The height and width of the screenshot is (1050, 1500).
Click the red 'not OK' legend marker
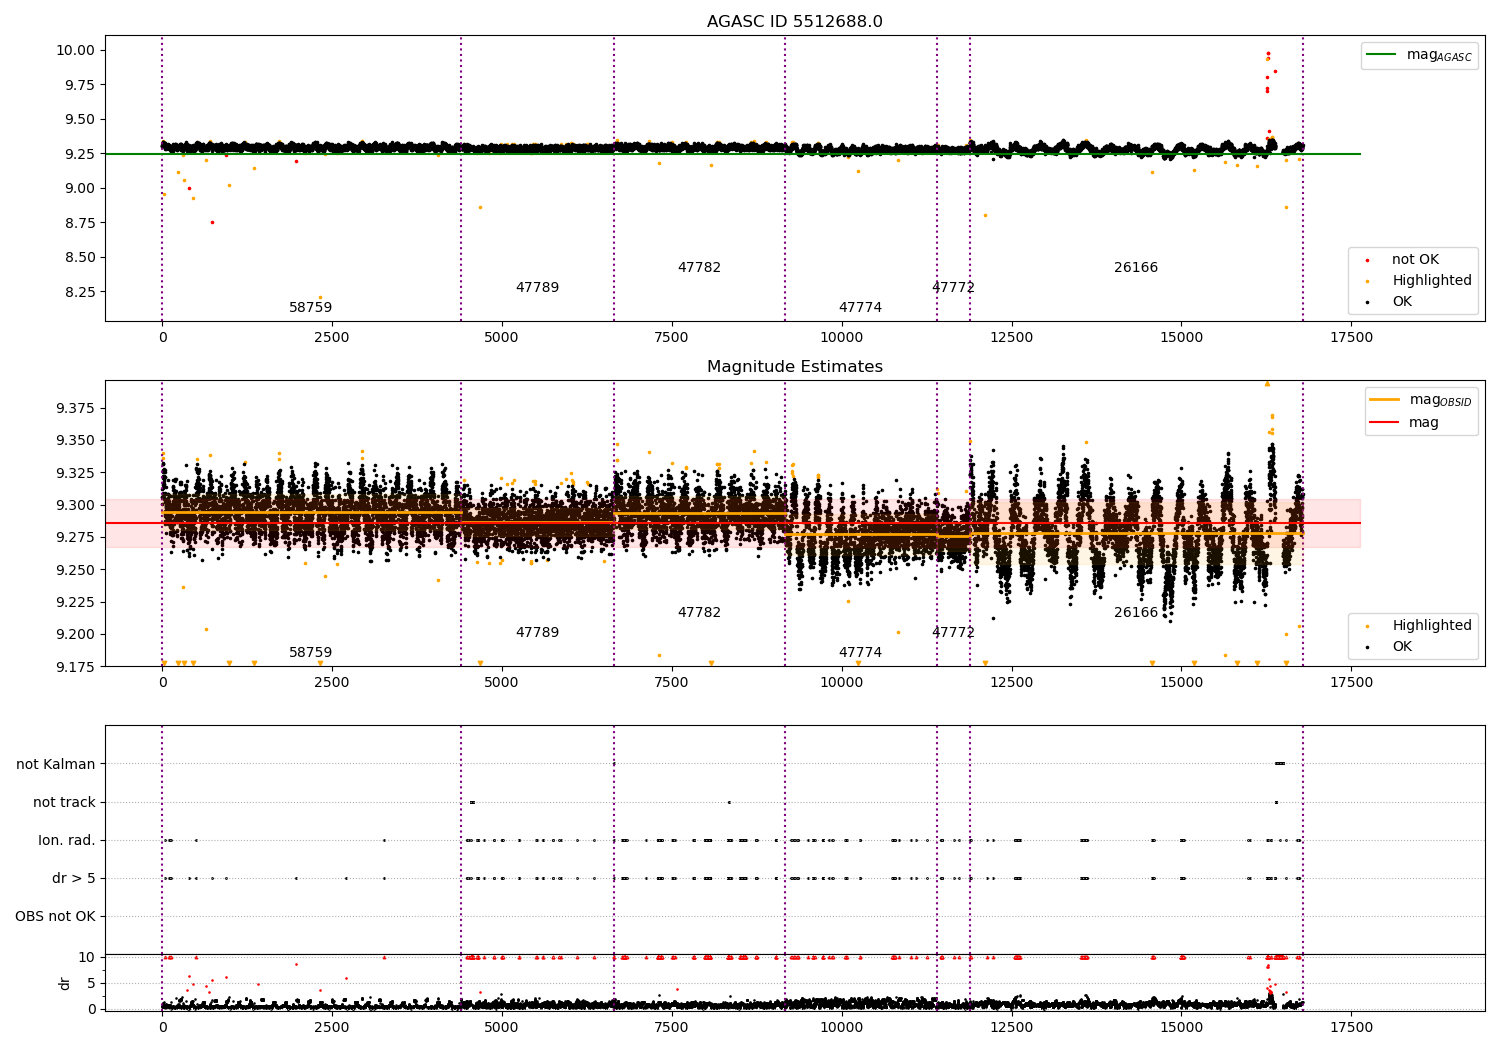click(1367, 260)
